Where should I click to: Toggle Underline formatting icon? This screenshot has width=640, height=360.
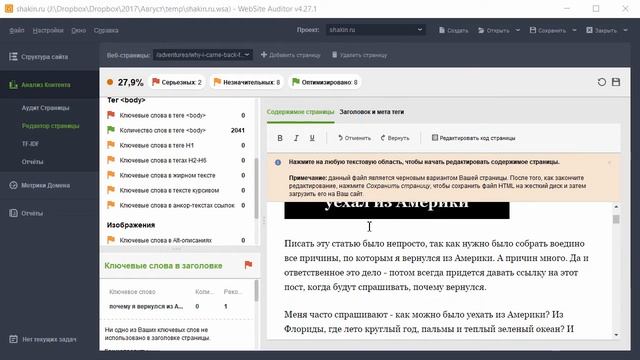(312, 138)
